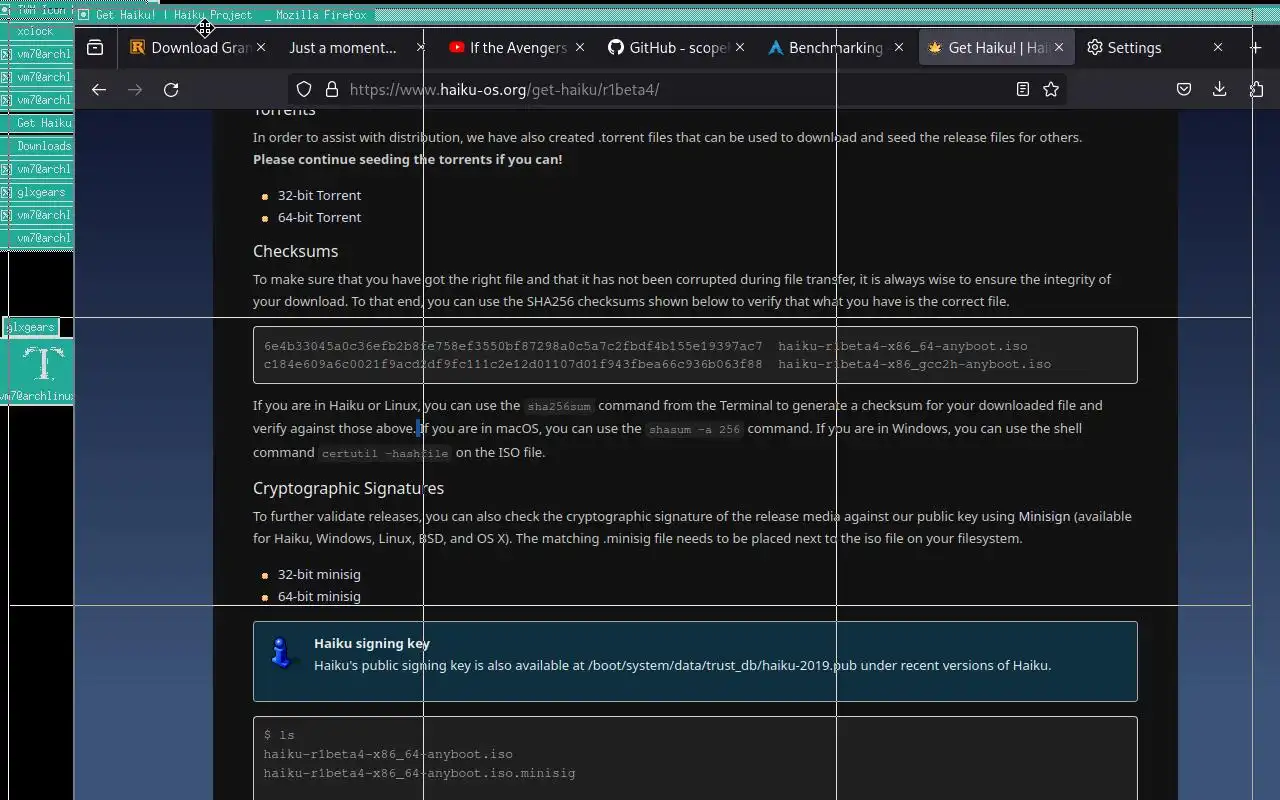
Task: Toggle reader view icon in address bar
Action: (x=1022, y=89)
